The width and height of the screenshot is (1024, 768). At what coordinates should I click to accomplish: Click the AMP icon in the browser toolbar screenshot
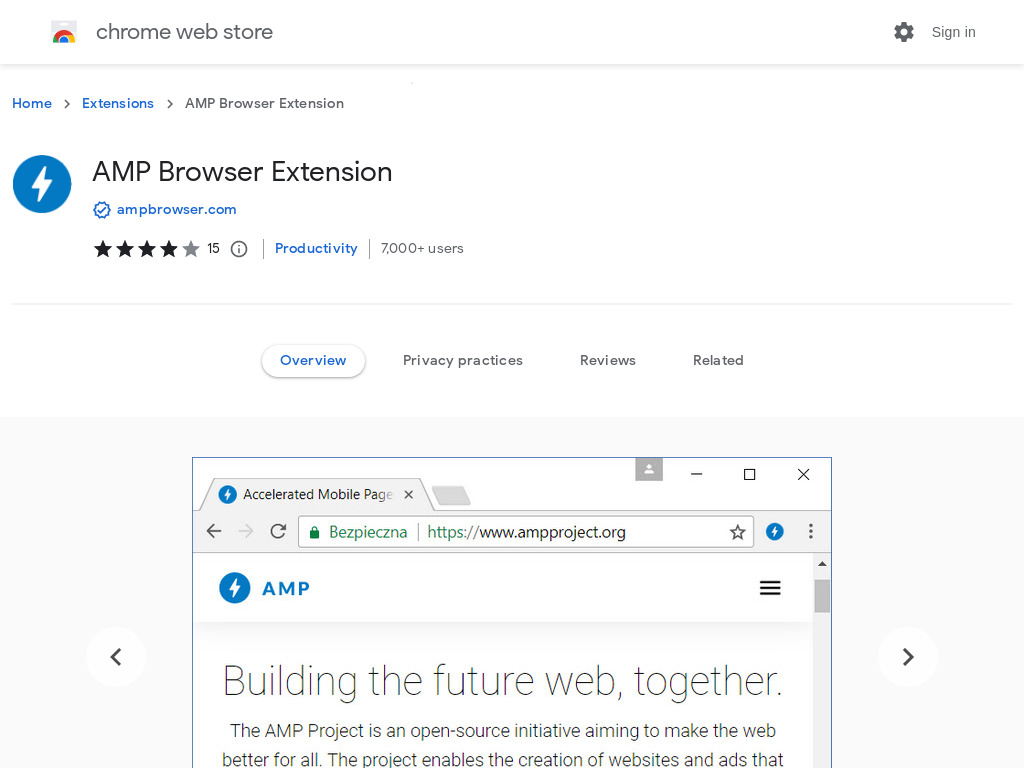775,531
